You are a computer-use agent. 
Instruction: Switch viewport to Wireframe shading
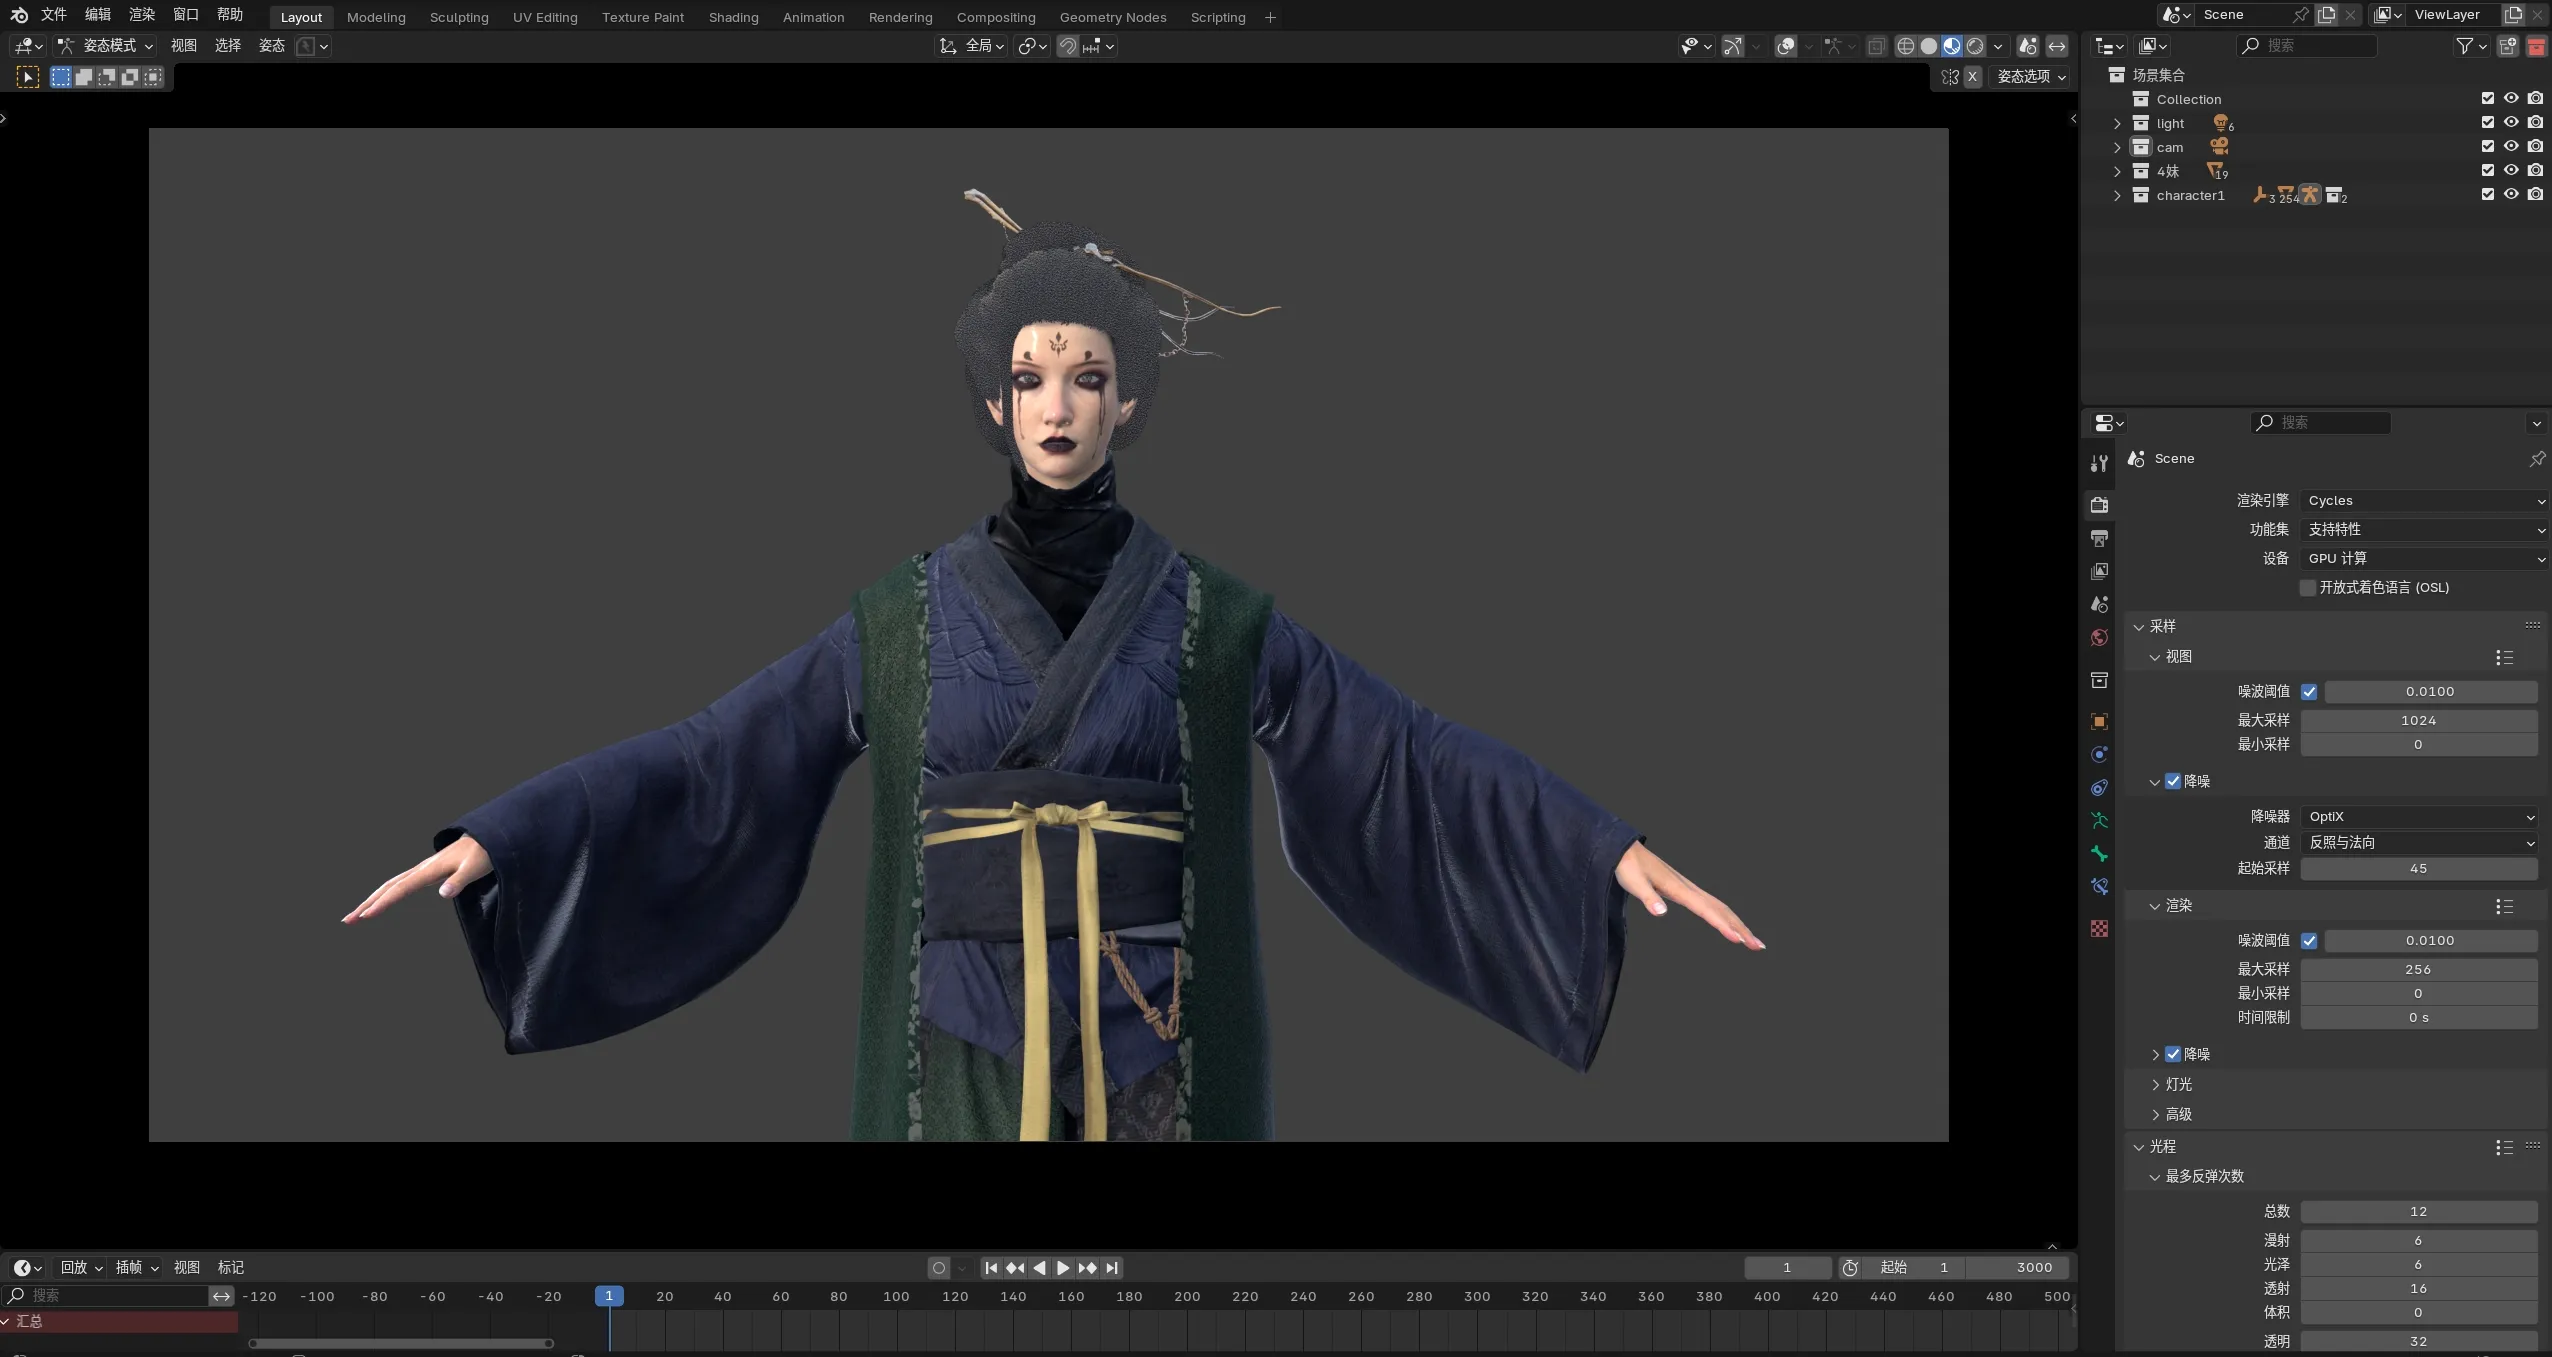1906,46
